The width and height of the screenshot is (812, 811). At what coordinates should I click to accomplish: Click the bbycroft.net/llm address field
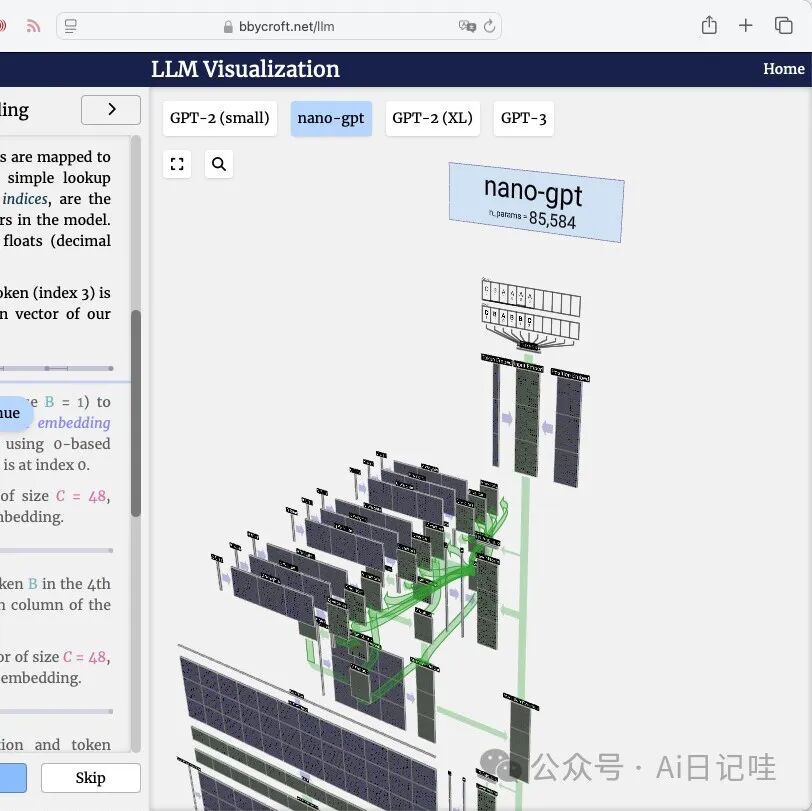279,26
